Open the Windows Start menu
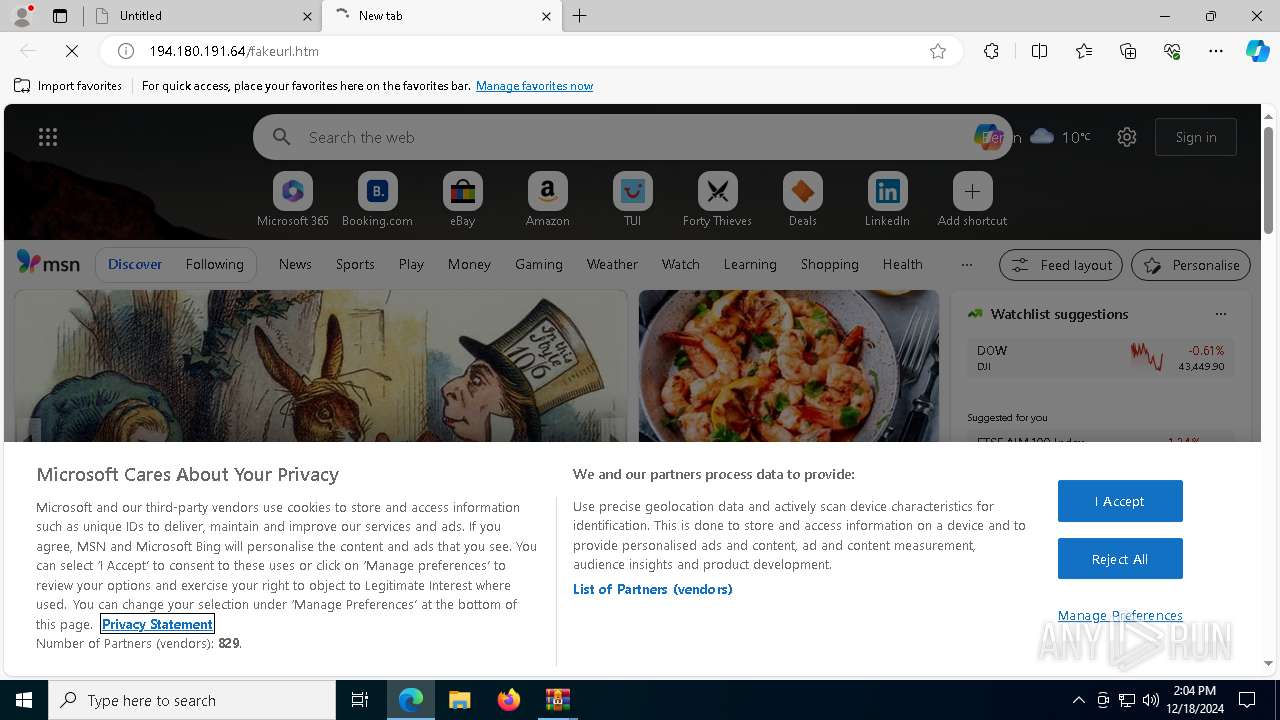This screenshot has height=720, width=1280. pyautogui.click(x=24, y=700)
